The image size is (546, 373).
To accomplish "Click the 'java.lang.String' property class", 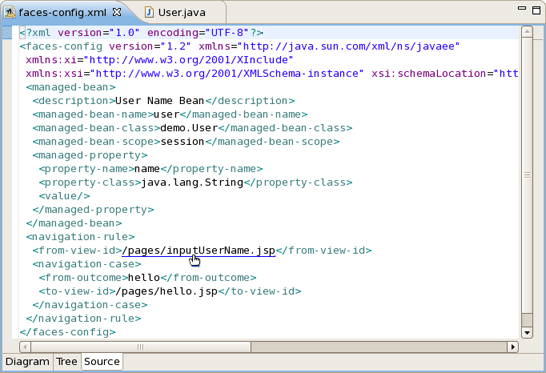I will (192, 182).
